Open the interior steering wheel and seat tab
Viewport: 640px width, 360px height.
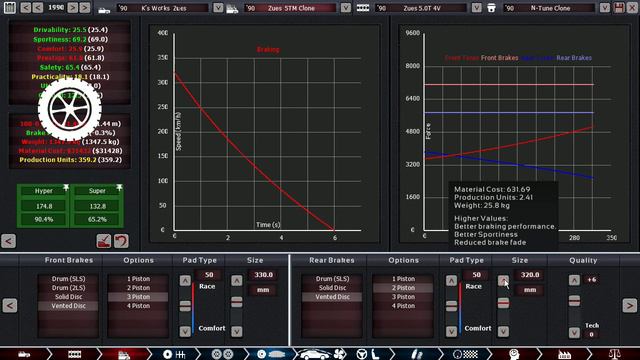coord(367,354)
